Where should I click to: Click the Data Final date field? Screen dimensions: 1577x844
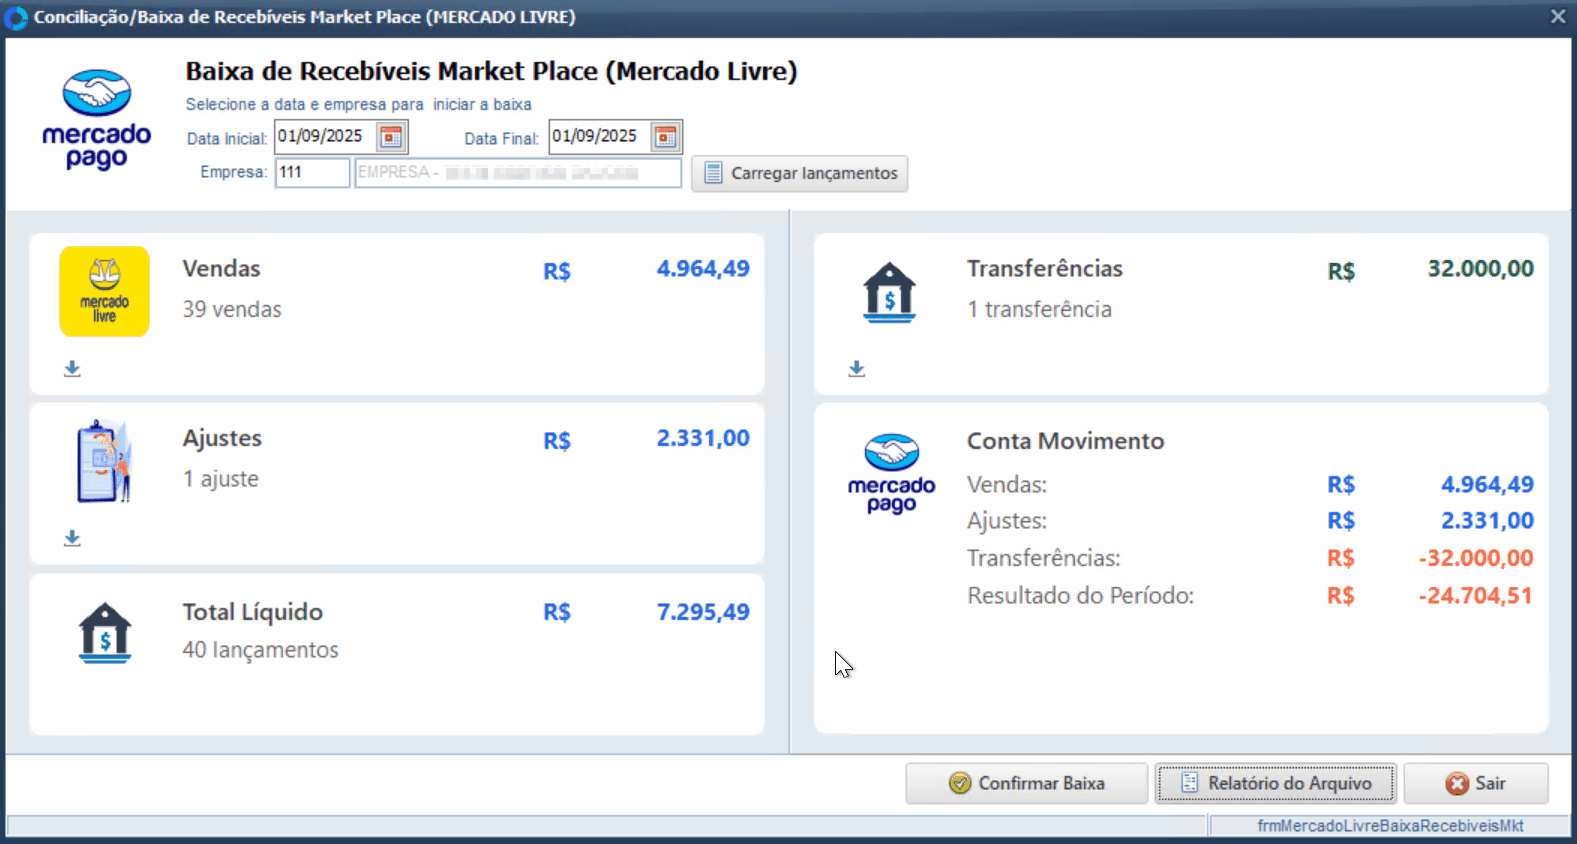click(x=598, y=137)
